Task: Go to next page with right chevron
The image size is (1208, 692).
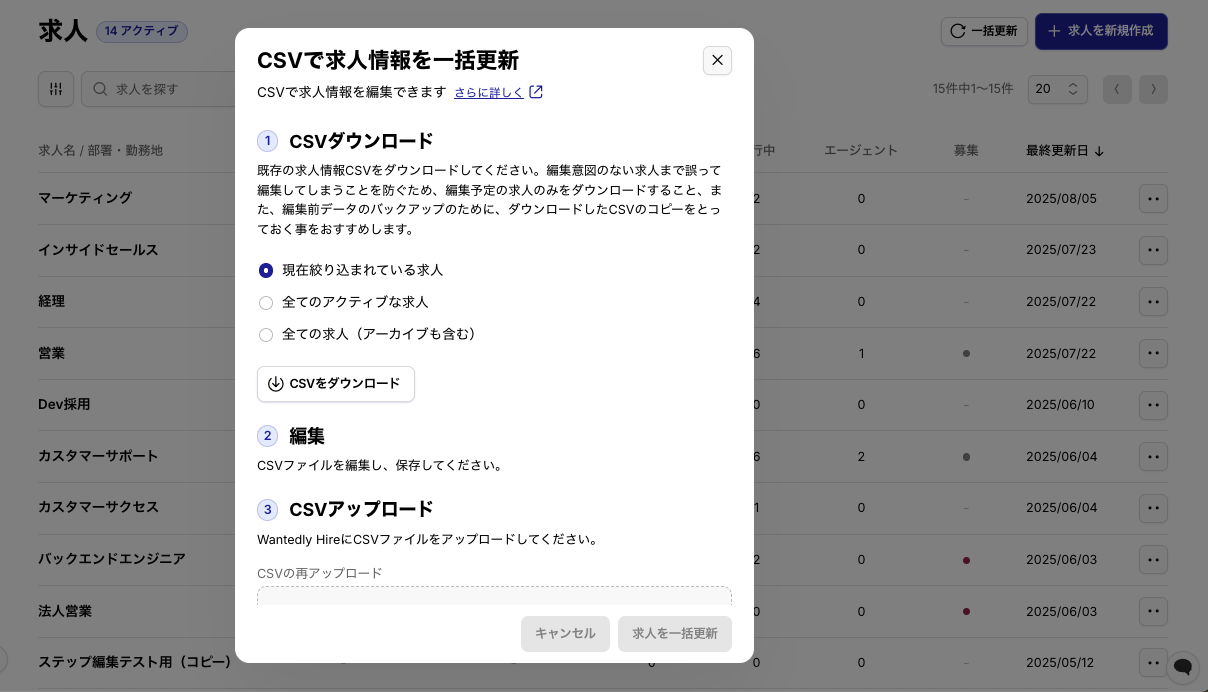Action: tap(1153, 89)
